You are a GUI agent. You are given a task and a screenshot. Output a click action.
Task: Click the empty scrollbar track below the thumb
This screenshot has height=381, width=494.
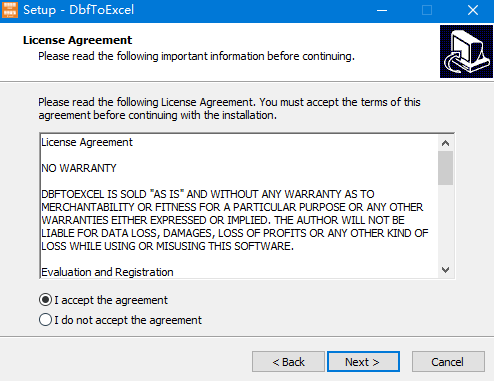point(445,223)
